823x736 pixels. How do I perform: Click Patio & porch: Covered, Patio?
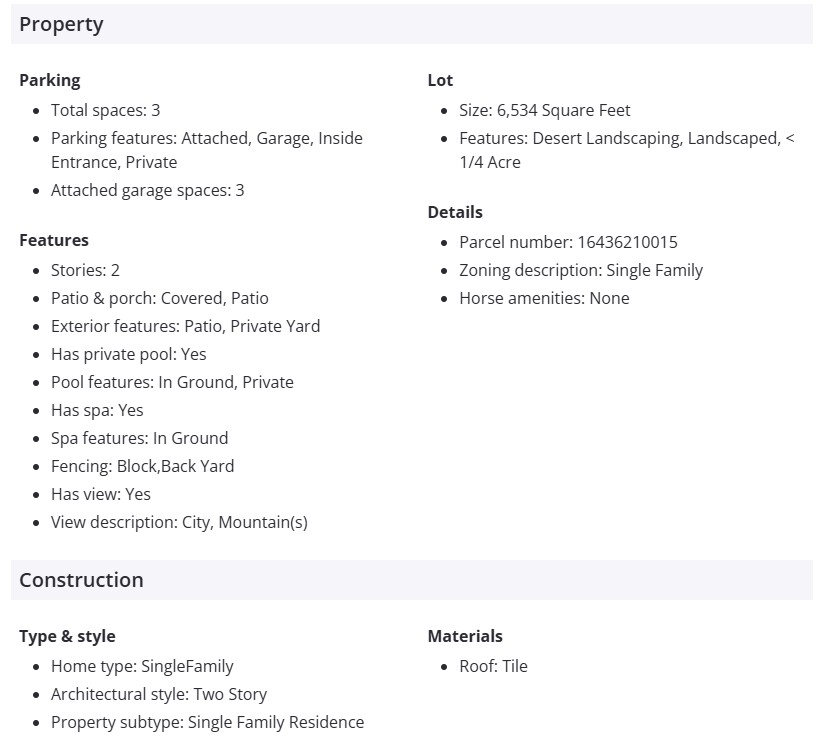(159, 298)
